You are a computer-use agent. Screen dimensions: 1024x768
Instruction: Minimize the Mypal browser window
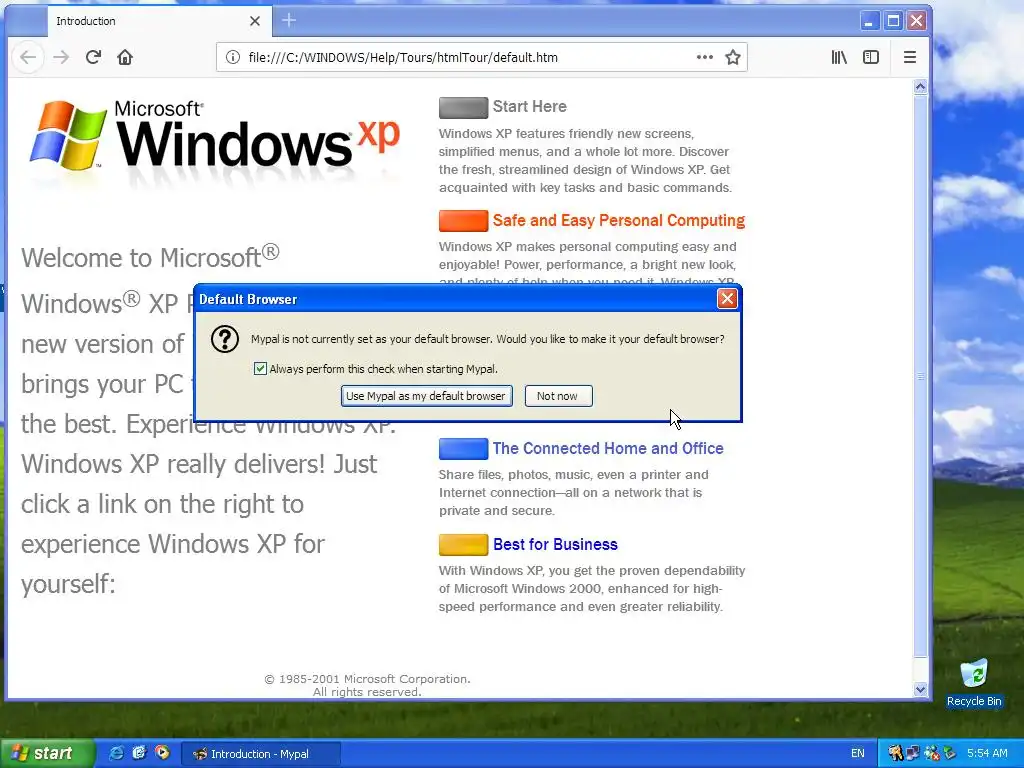[869, 21]
